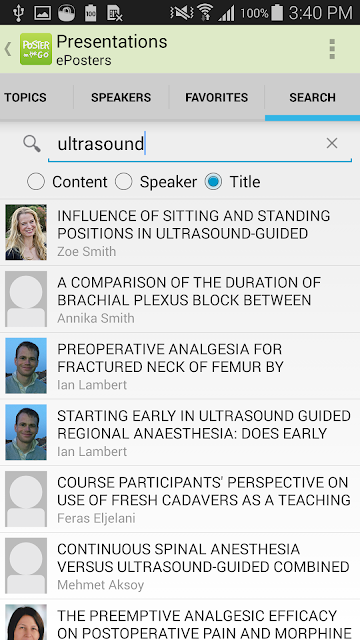Tap the Poster on the Go app icon
The width and height of the screenshot is (360, 640).
click(36, 49)
